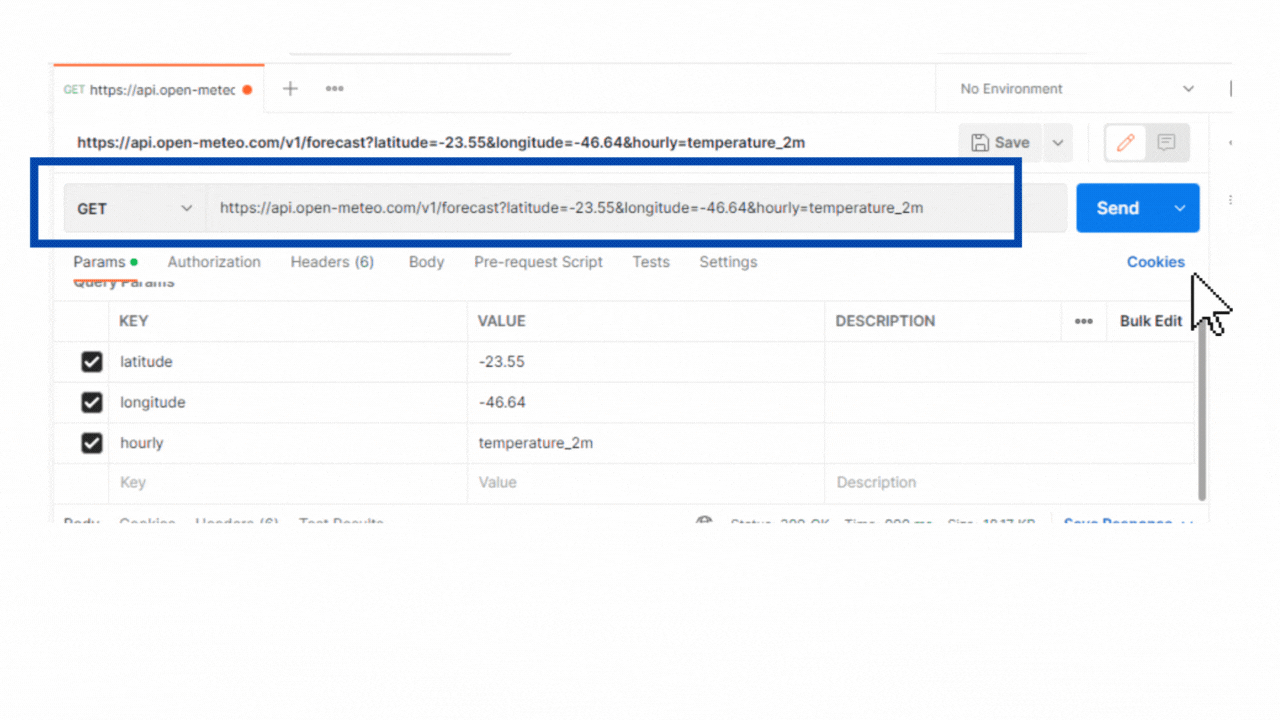The image size is (1280, 720).
Task: Click the empty Key placeholder field
Action: click(x=288, y=483)
